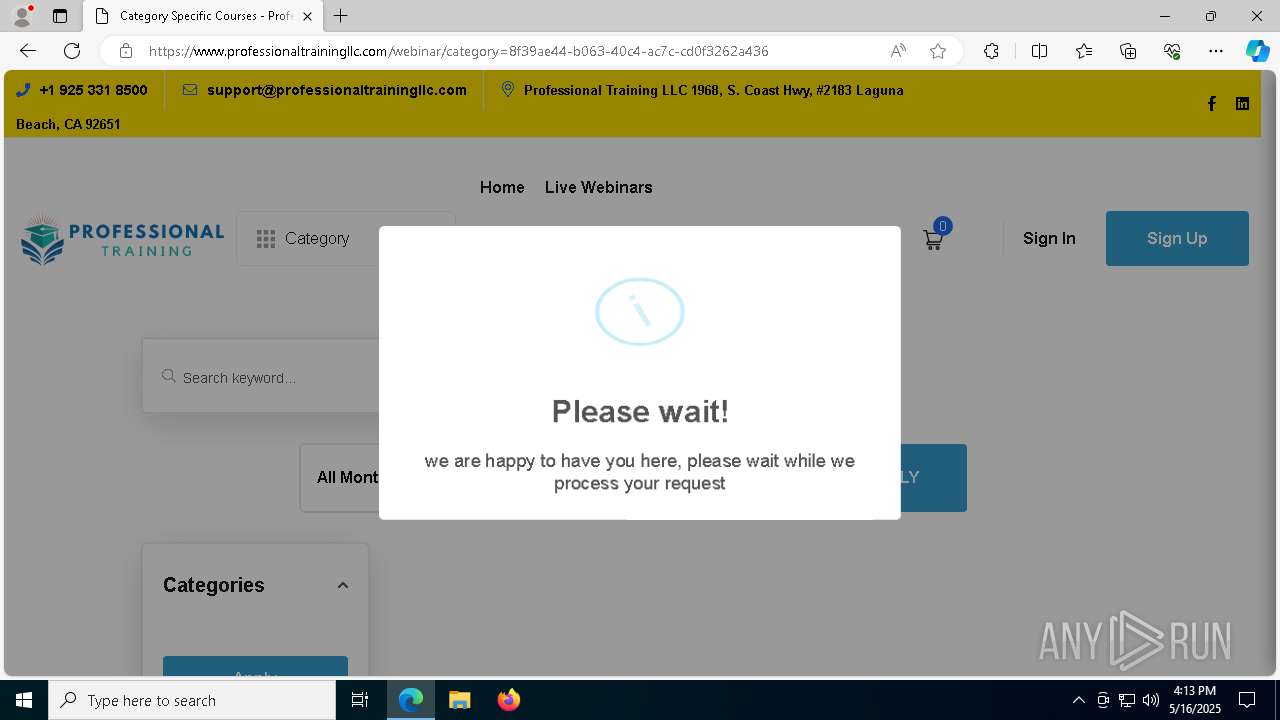
Task: Click the location pin icon
Action: [508, 90]
